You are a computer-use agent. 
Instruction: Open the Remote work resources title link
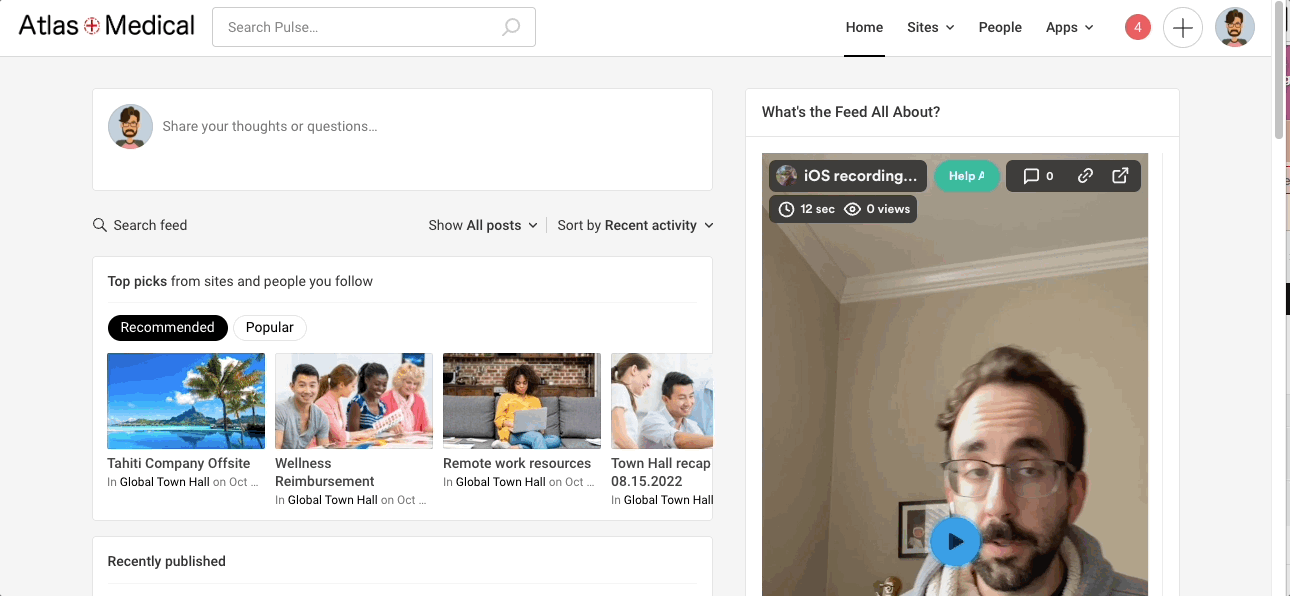pyautogui.click(x=517, y=463)
